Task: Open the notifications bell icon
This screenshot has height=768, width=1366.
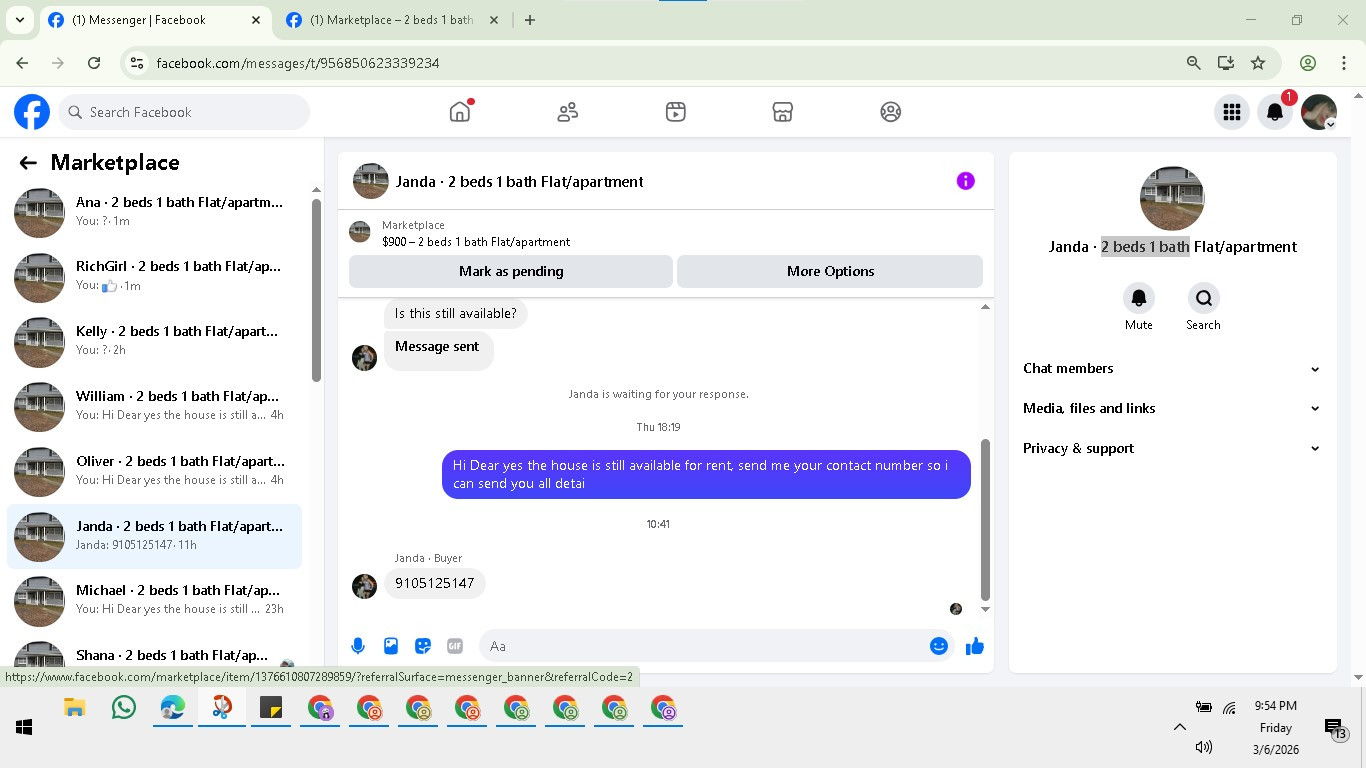Action: (x=1275, y=112)
